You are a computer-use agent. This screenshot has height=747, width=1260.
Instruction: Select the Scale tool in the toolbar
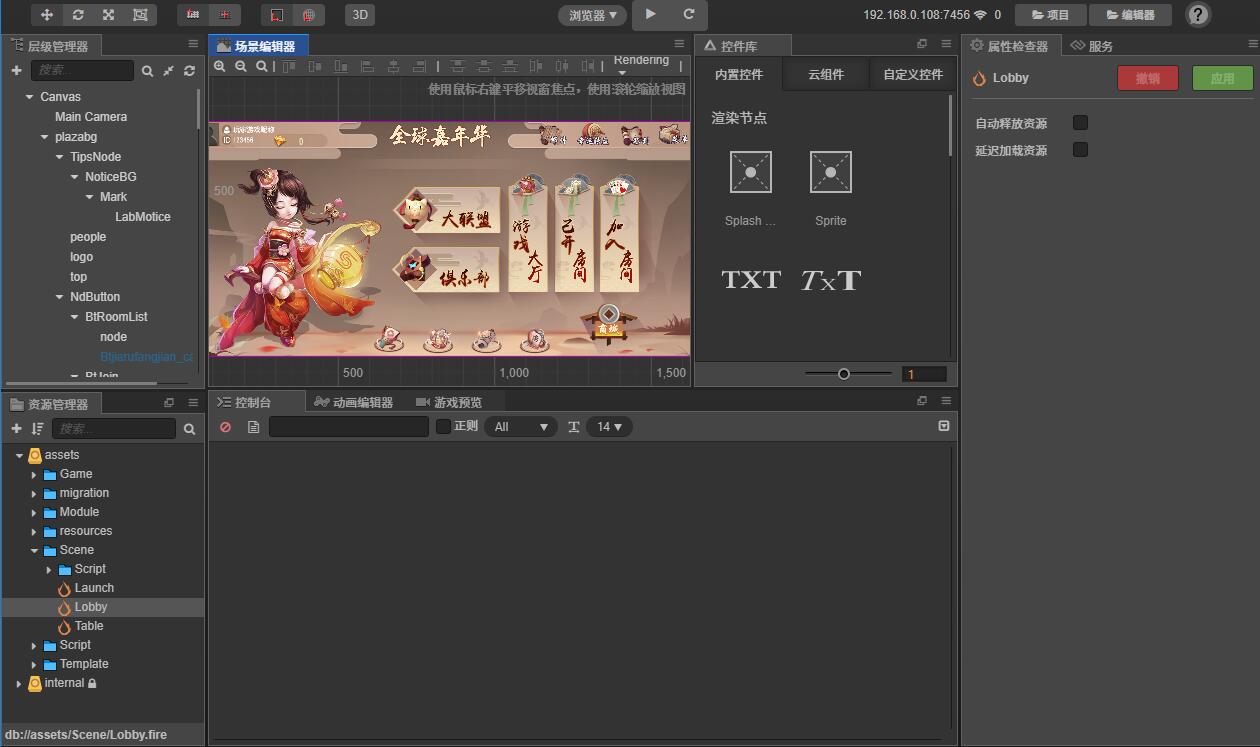coord(108,15)
